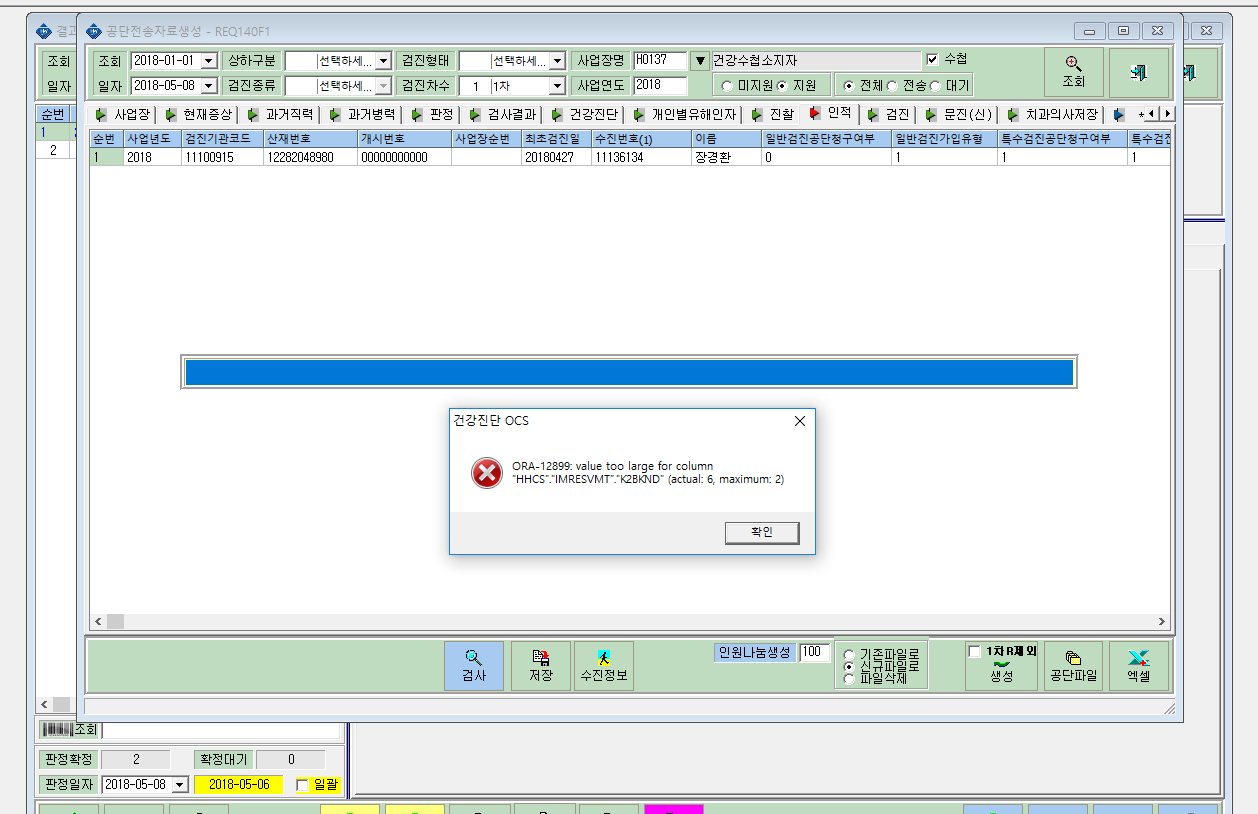Expand the 상하구분 dropdown

coord(383,61)
